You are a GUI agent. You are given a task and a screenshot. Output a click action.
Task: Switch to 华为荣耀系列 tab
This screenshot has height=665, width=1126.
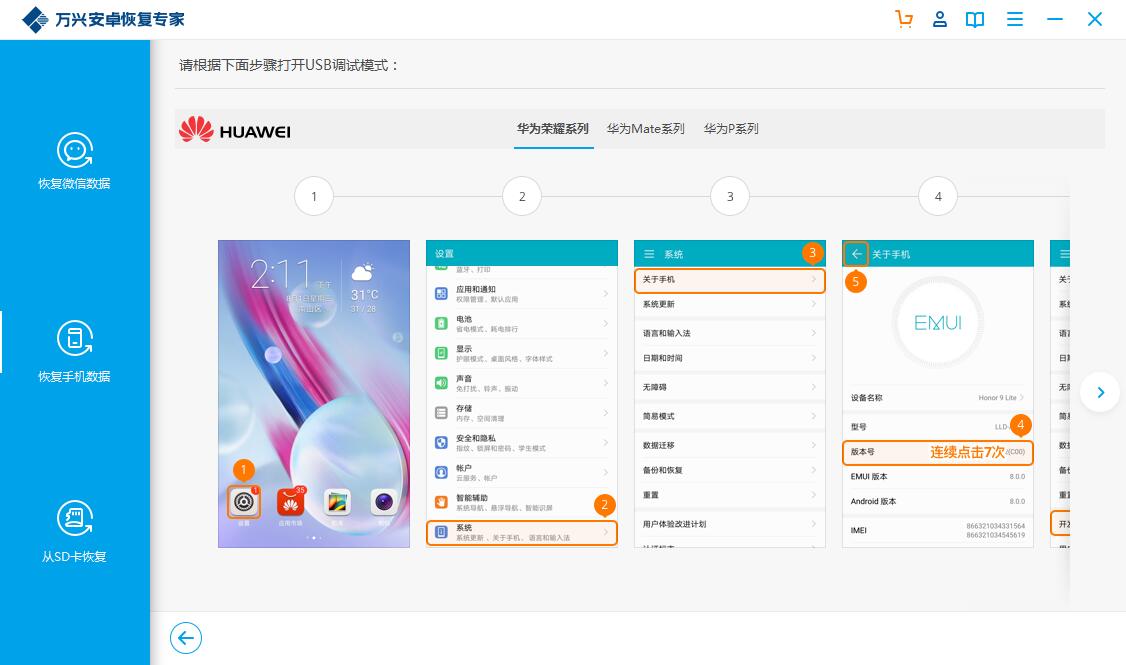[x=553, y=129]
